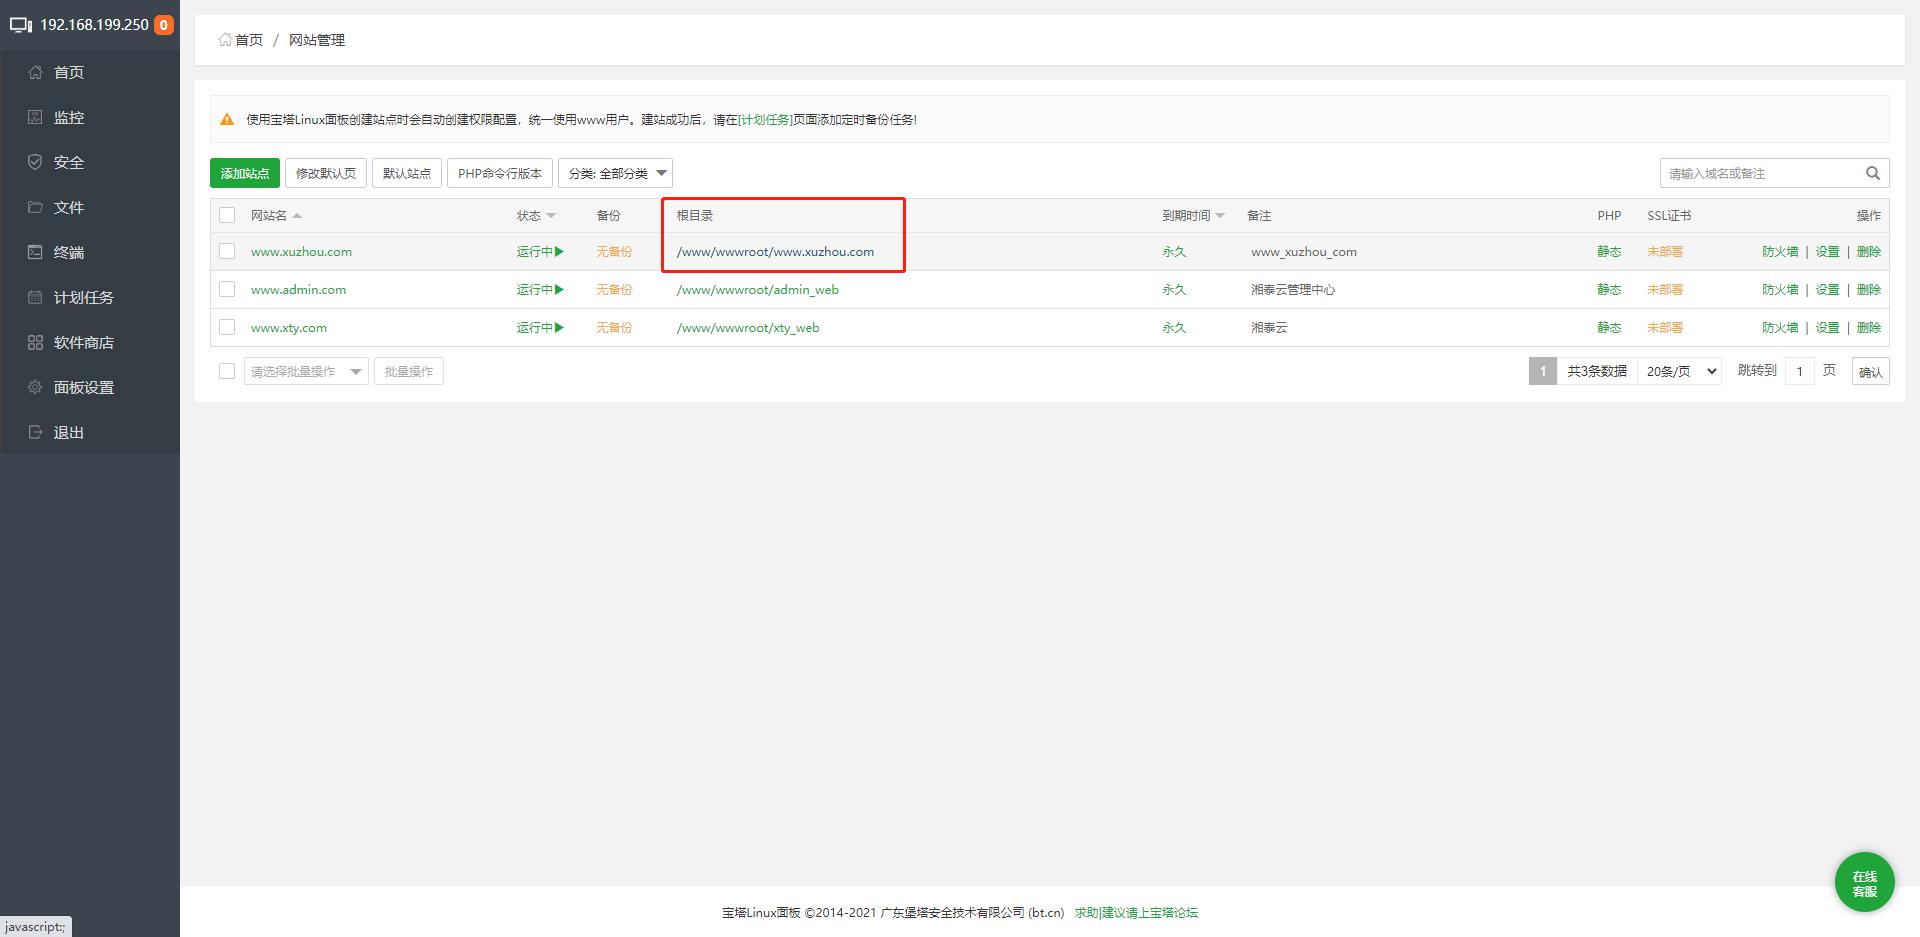Toggle the select-all checkbox in table header
Image resolution: width=1920 pixels, height=937 pixels.
227,215
